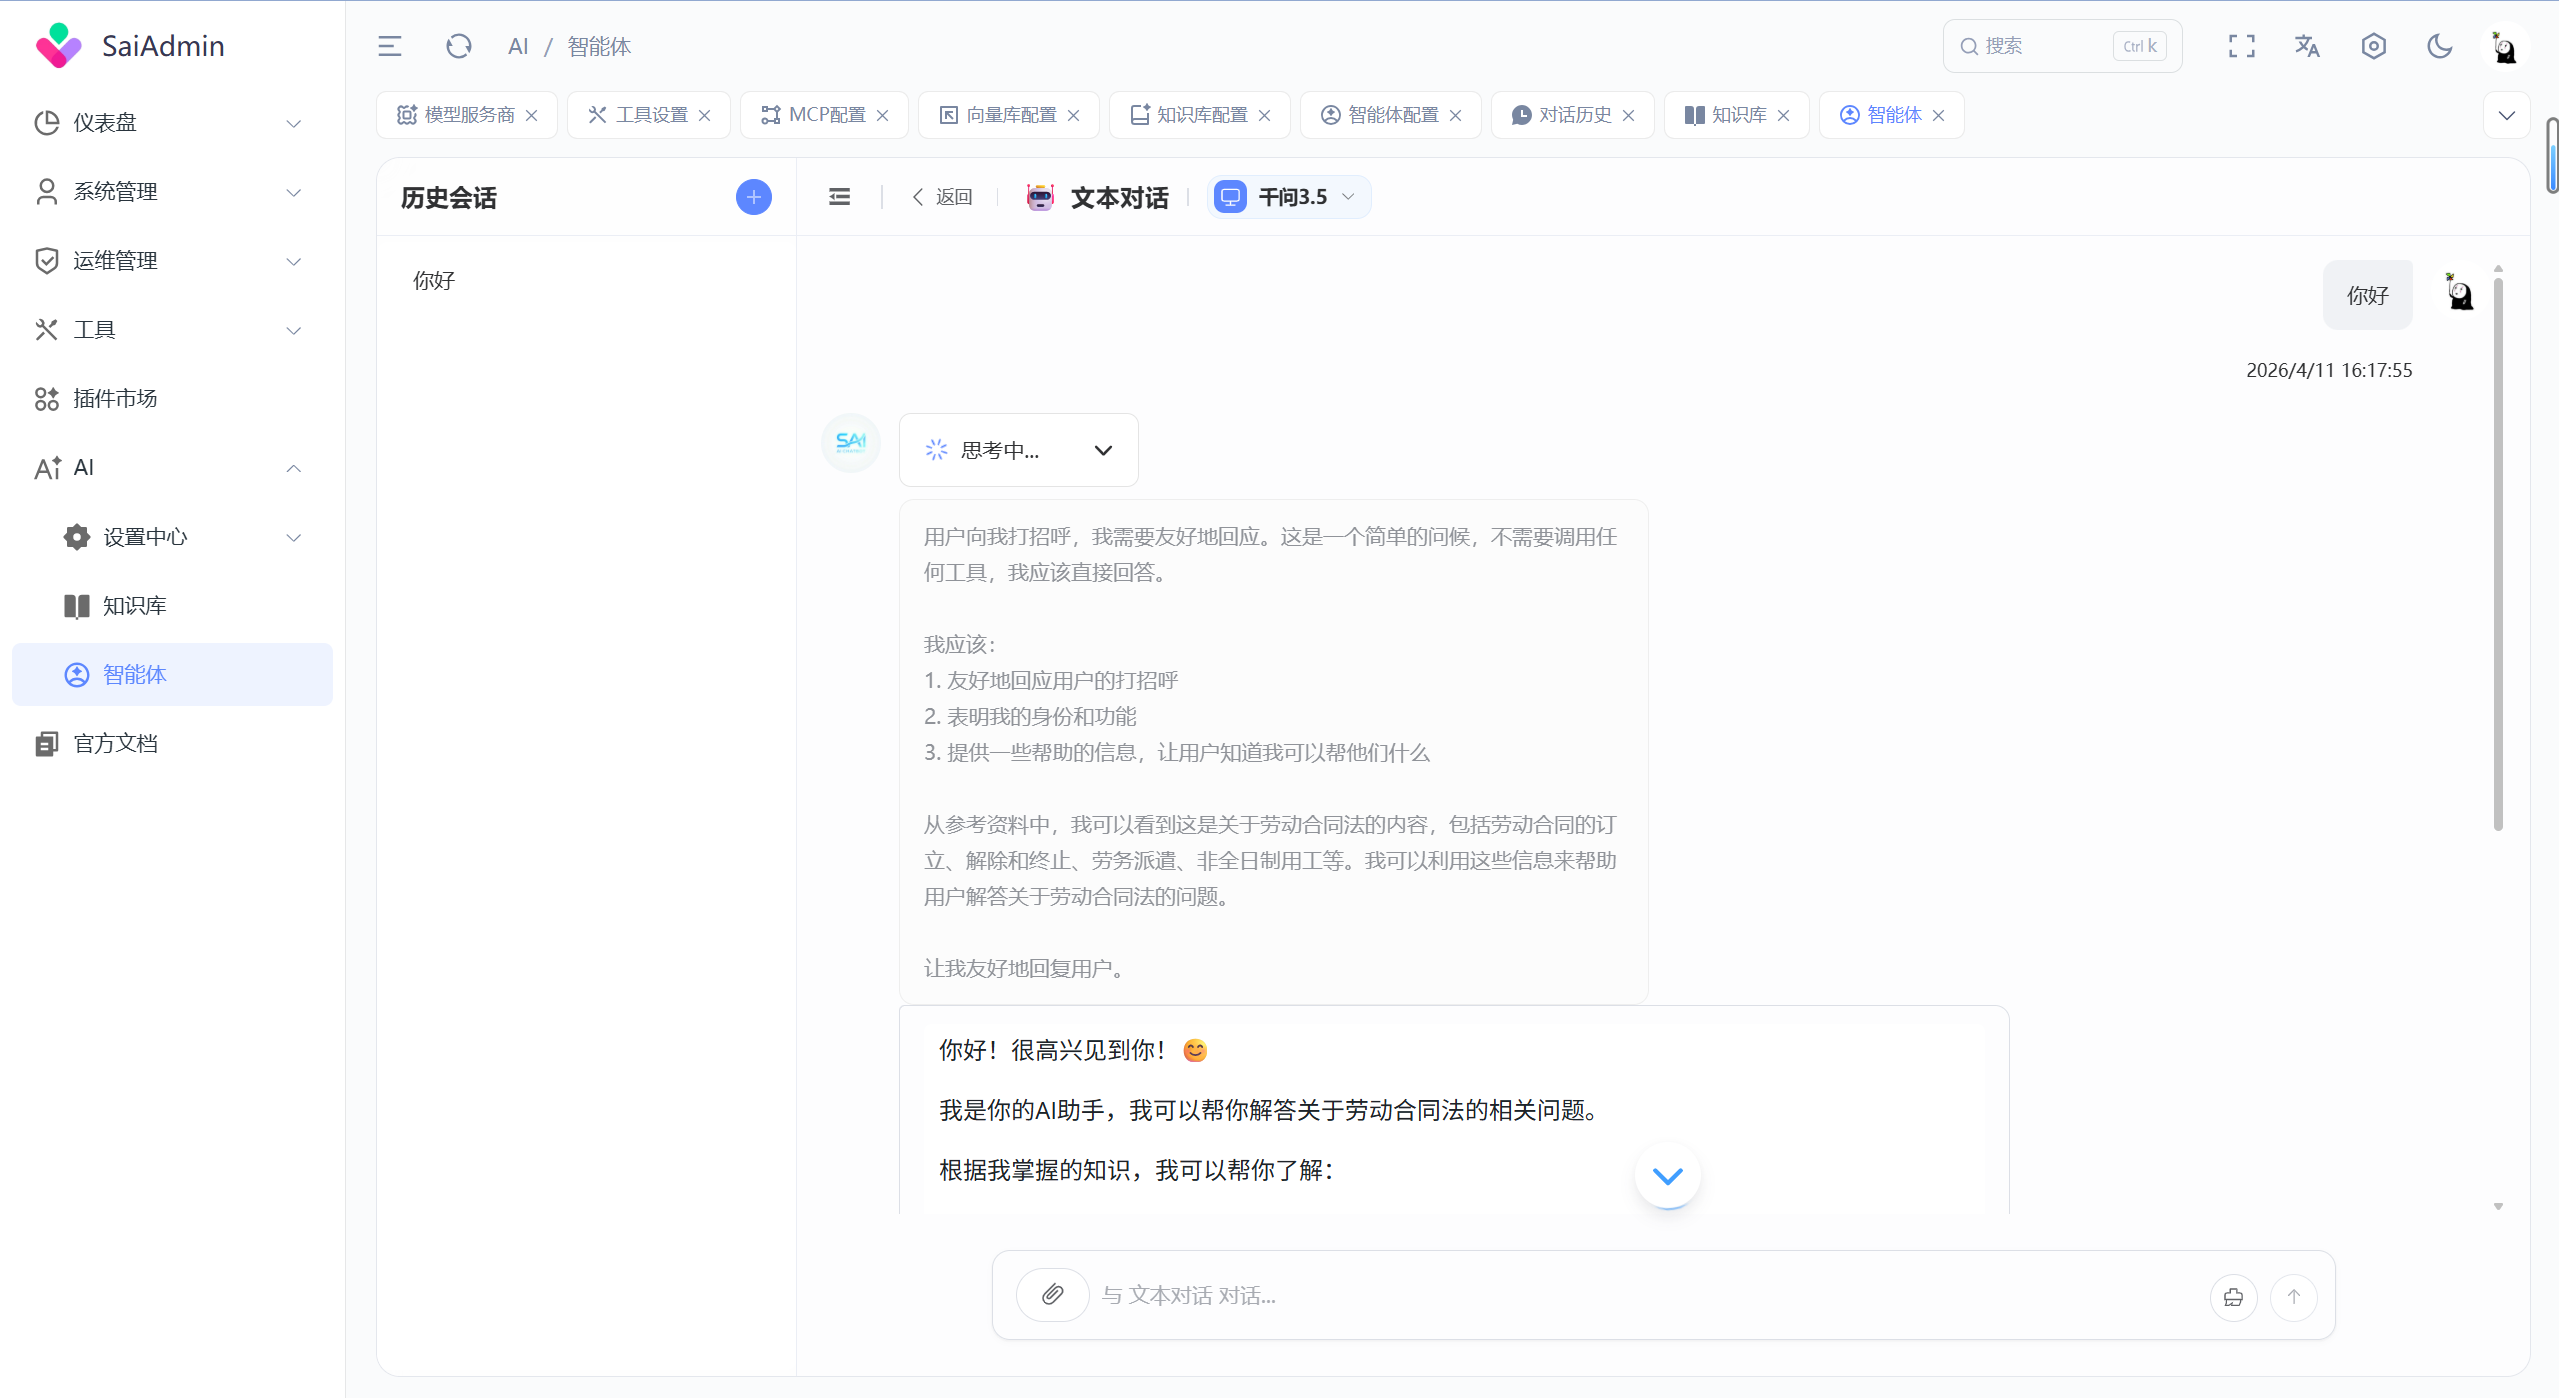Open the 千问3.5 model dropdown
The width and height of the screenshot is (2559, 1398).
(x=1289, y=197)
